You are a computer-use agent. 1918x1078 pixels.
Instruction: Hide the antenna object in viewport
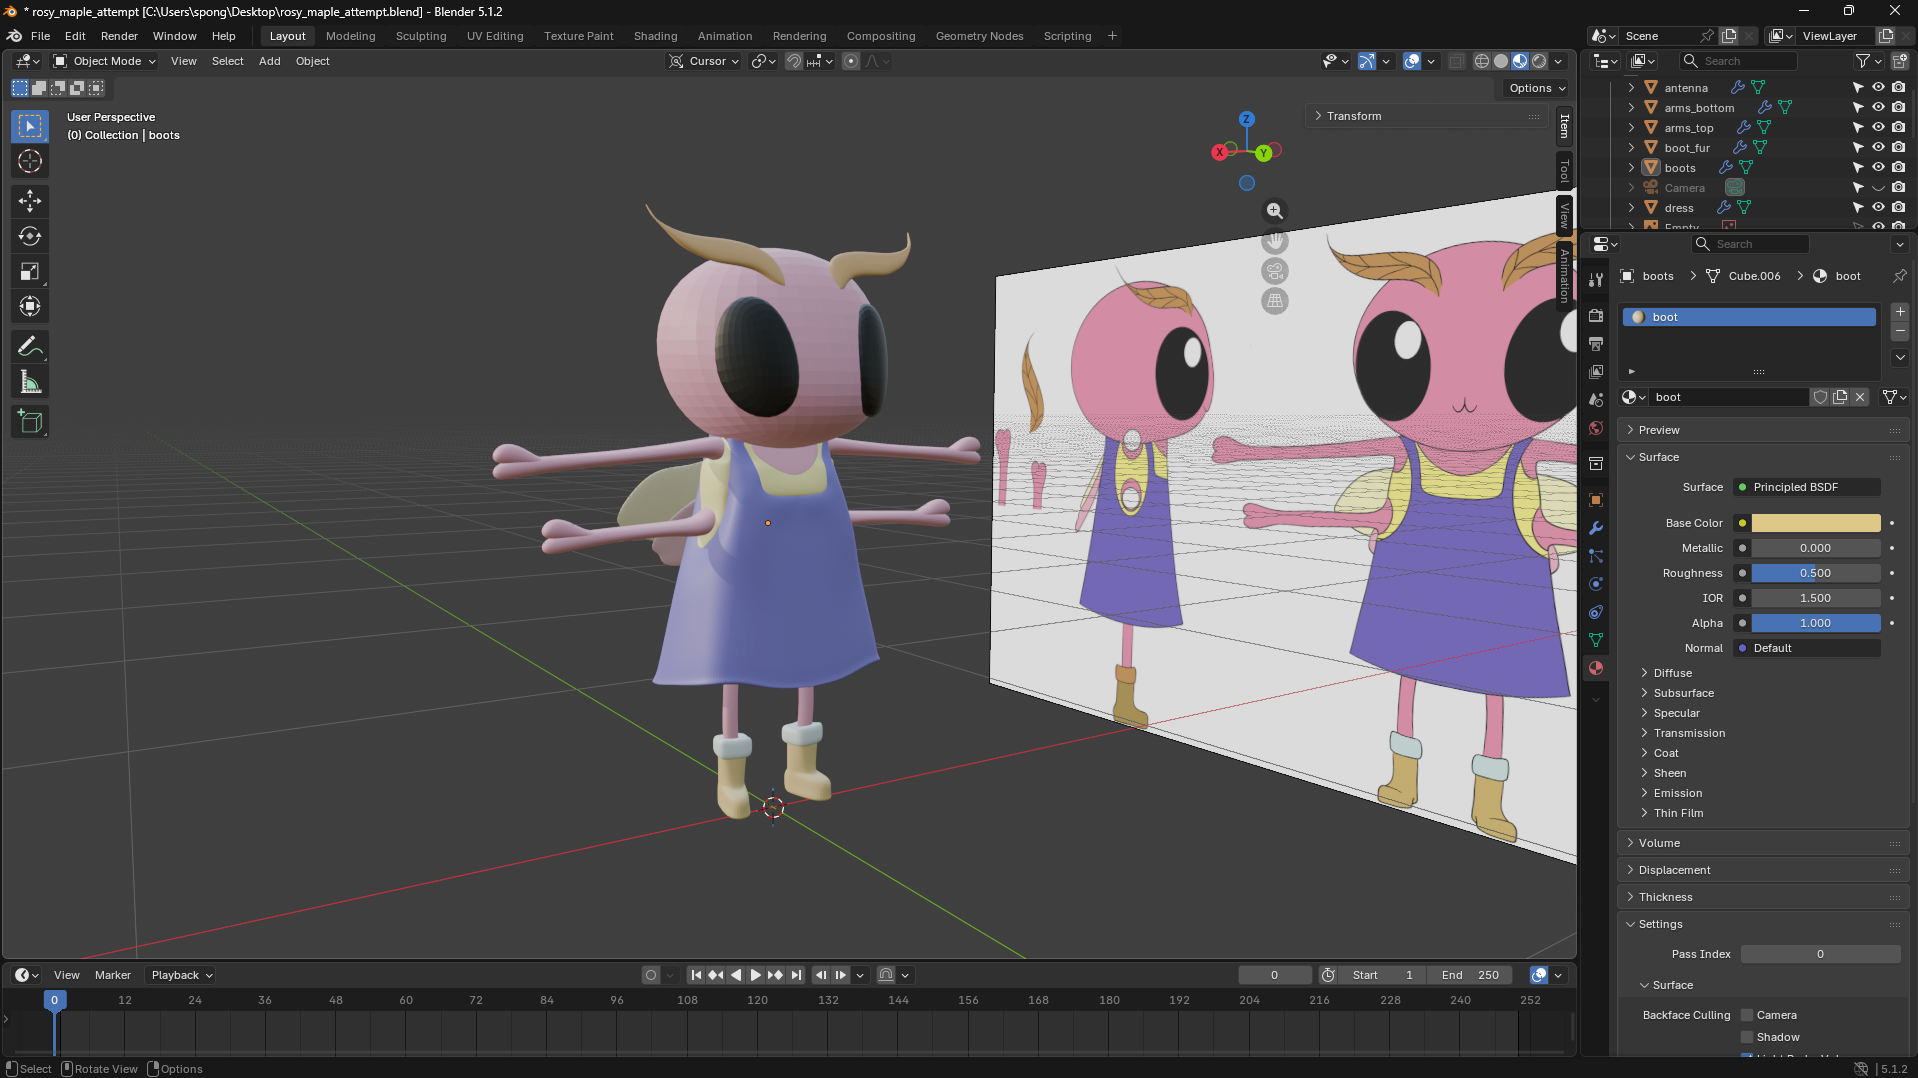[x=1878, y=88]
